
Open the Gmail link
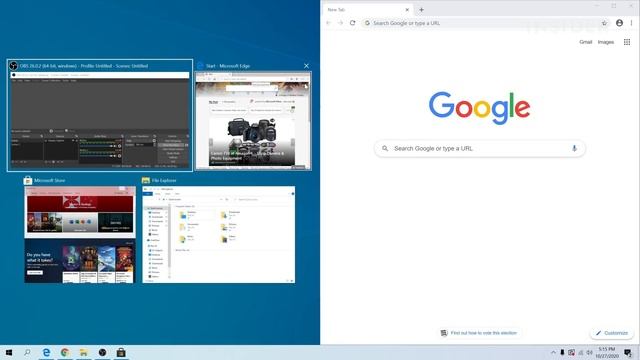click(585, 42)
